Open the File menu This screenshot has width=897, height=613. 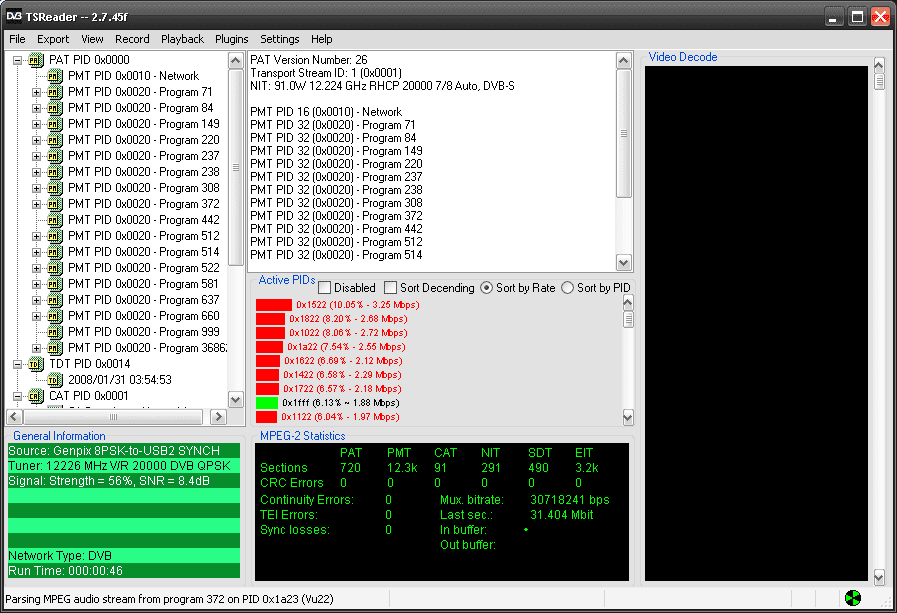[x=17, y=39]
